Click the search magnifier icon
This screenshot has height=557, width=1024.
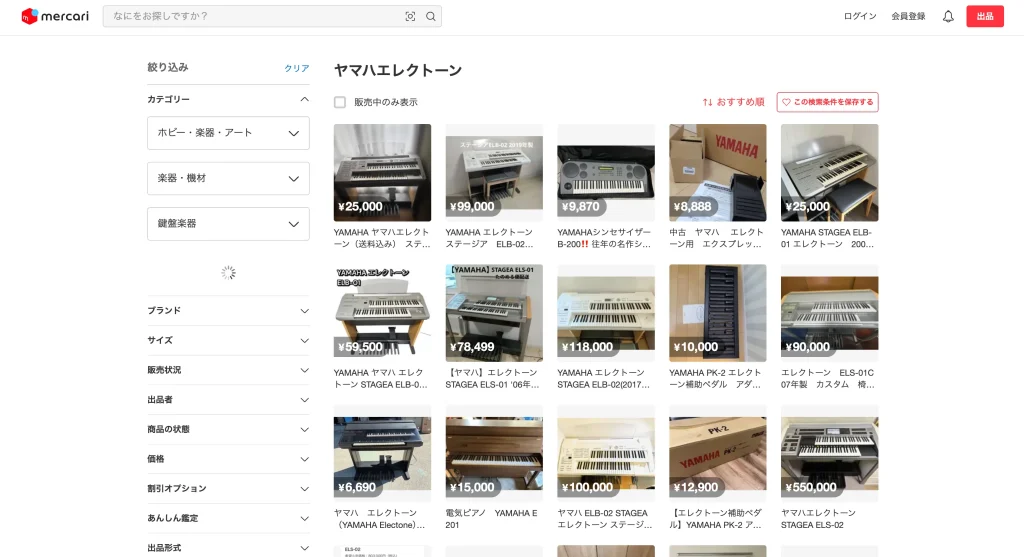(431, 16)
